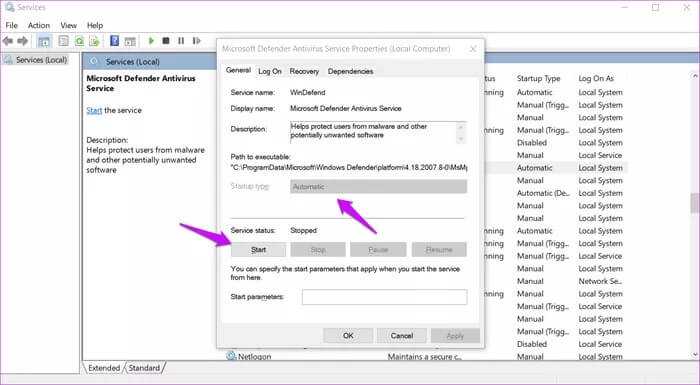Click the 'Network Se...' Log On As cell
Screen dimensions: 700x385
click(600, 281)
